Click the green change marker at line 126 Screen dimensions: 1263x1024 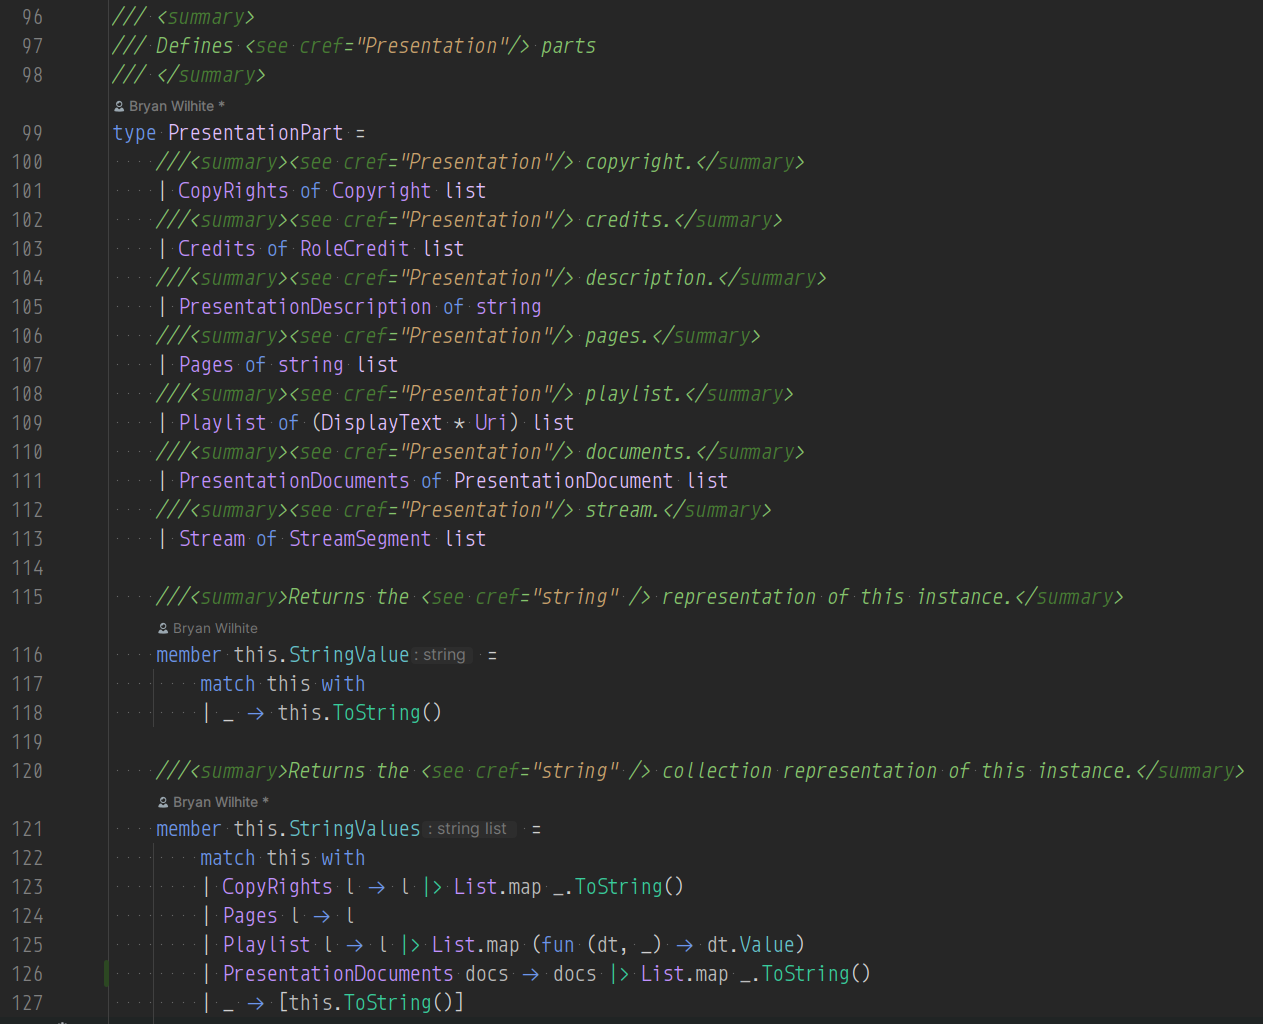(106, 973)
